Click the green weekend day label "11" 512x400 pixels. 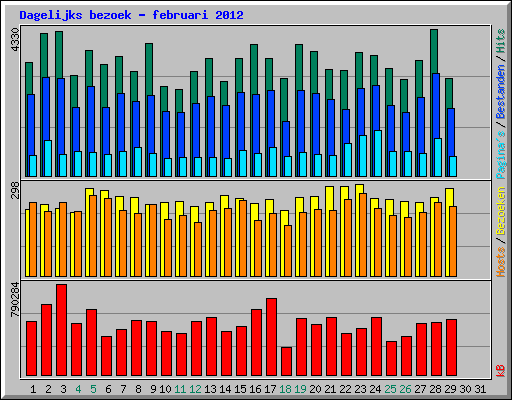(x=180, y=389)
